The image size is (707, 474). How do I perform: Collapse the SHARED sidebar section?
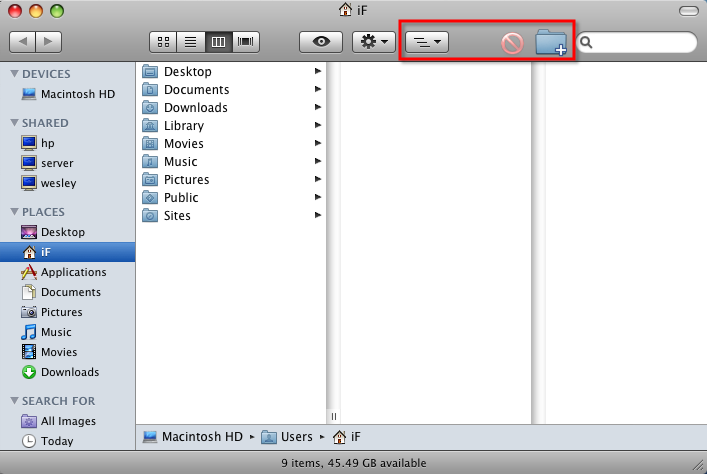[14, 123]
